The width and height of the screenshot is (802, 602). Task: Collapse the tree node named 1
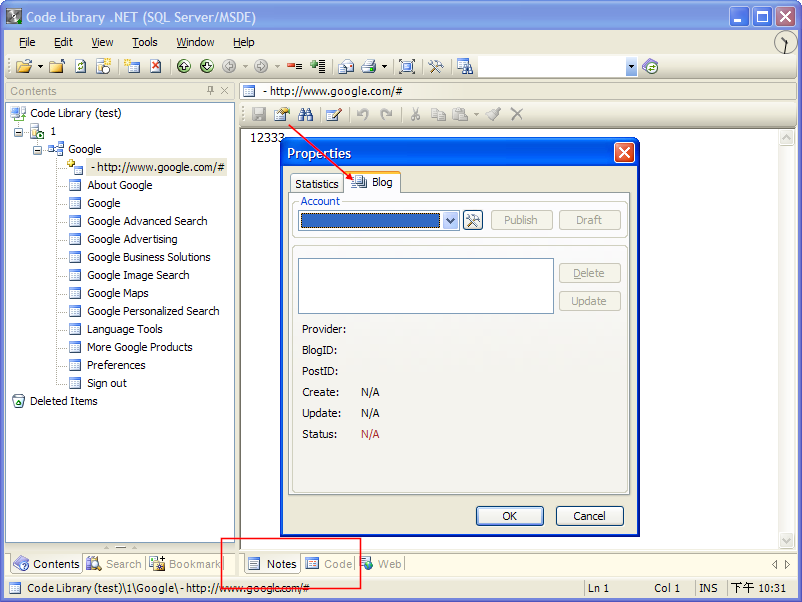click(x=18, y=132)
